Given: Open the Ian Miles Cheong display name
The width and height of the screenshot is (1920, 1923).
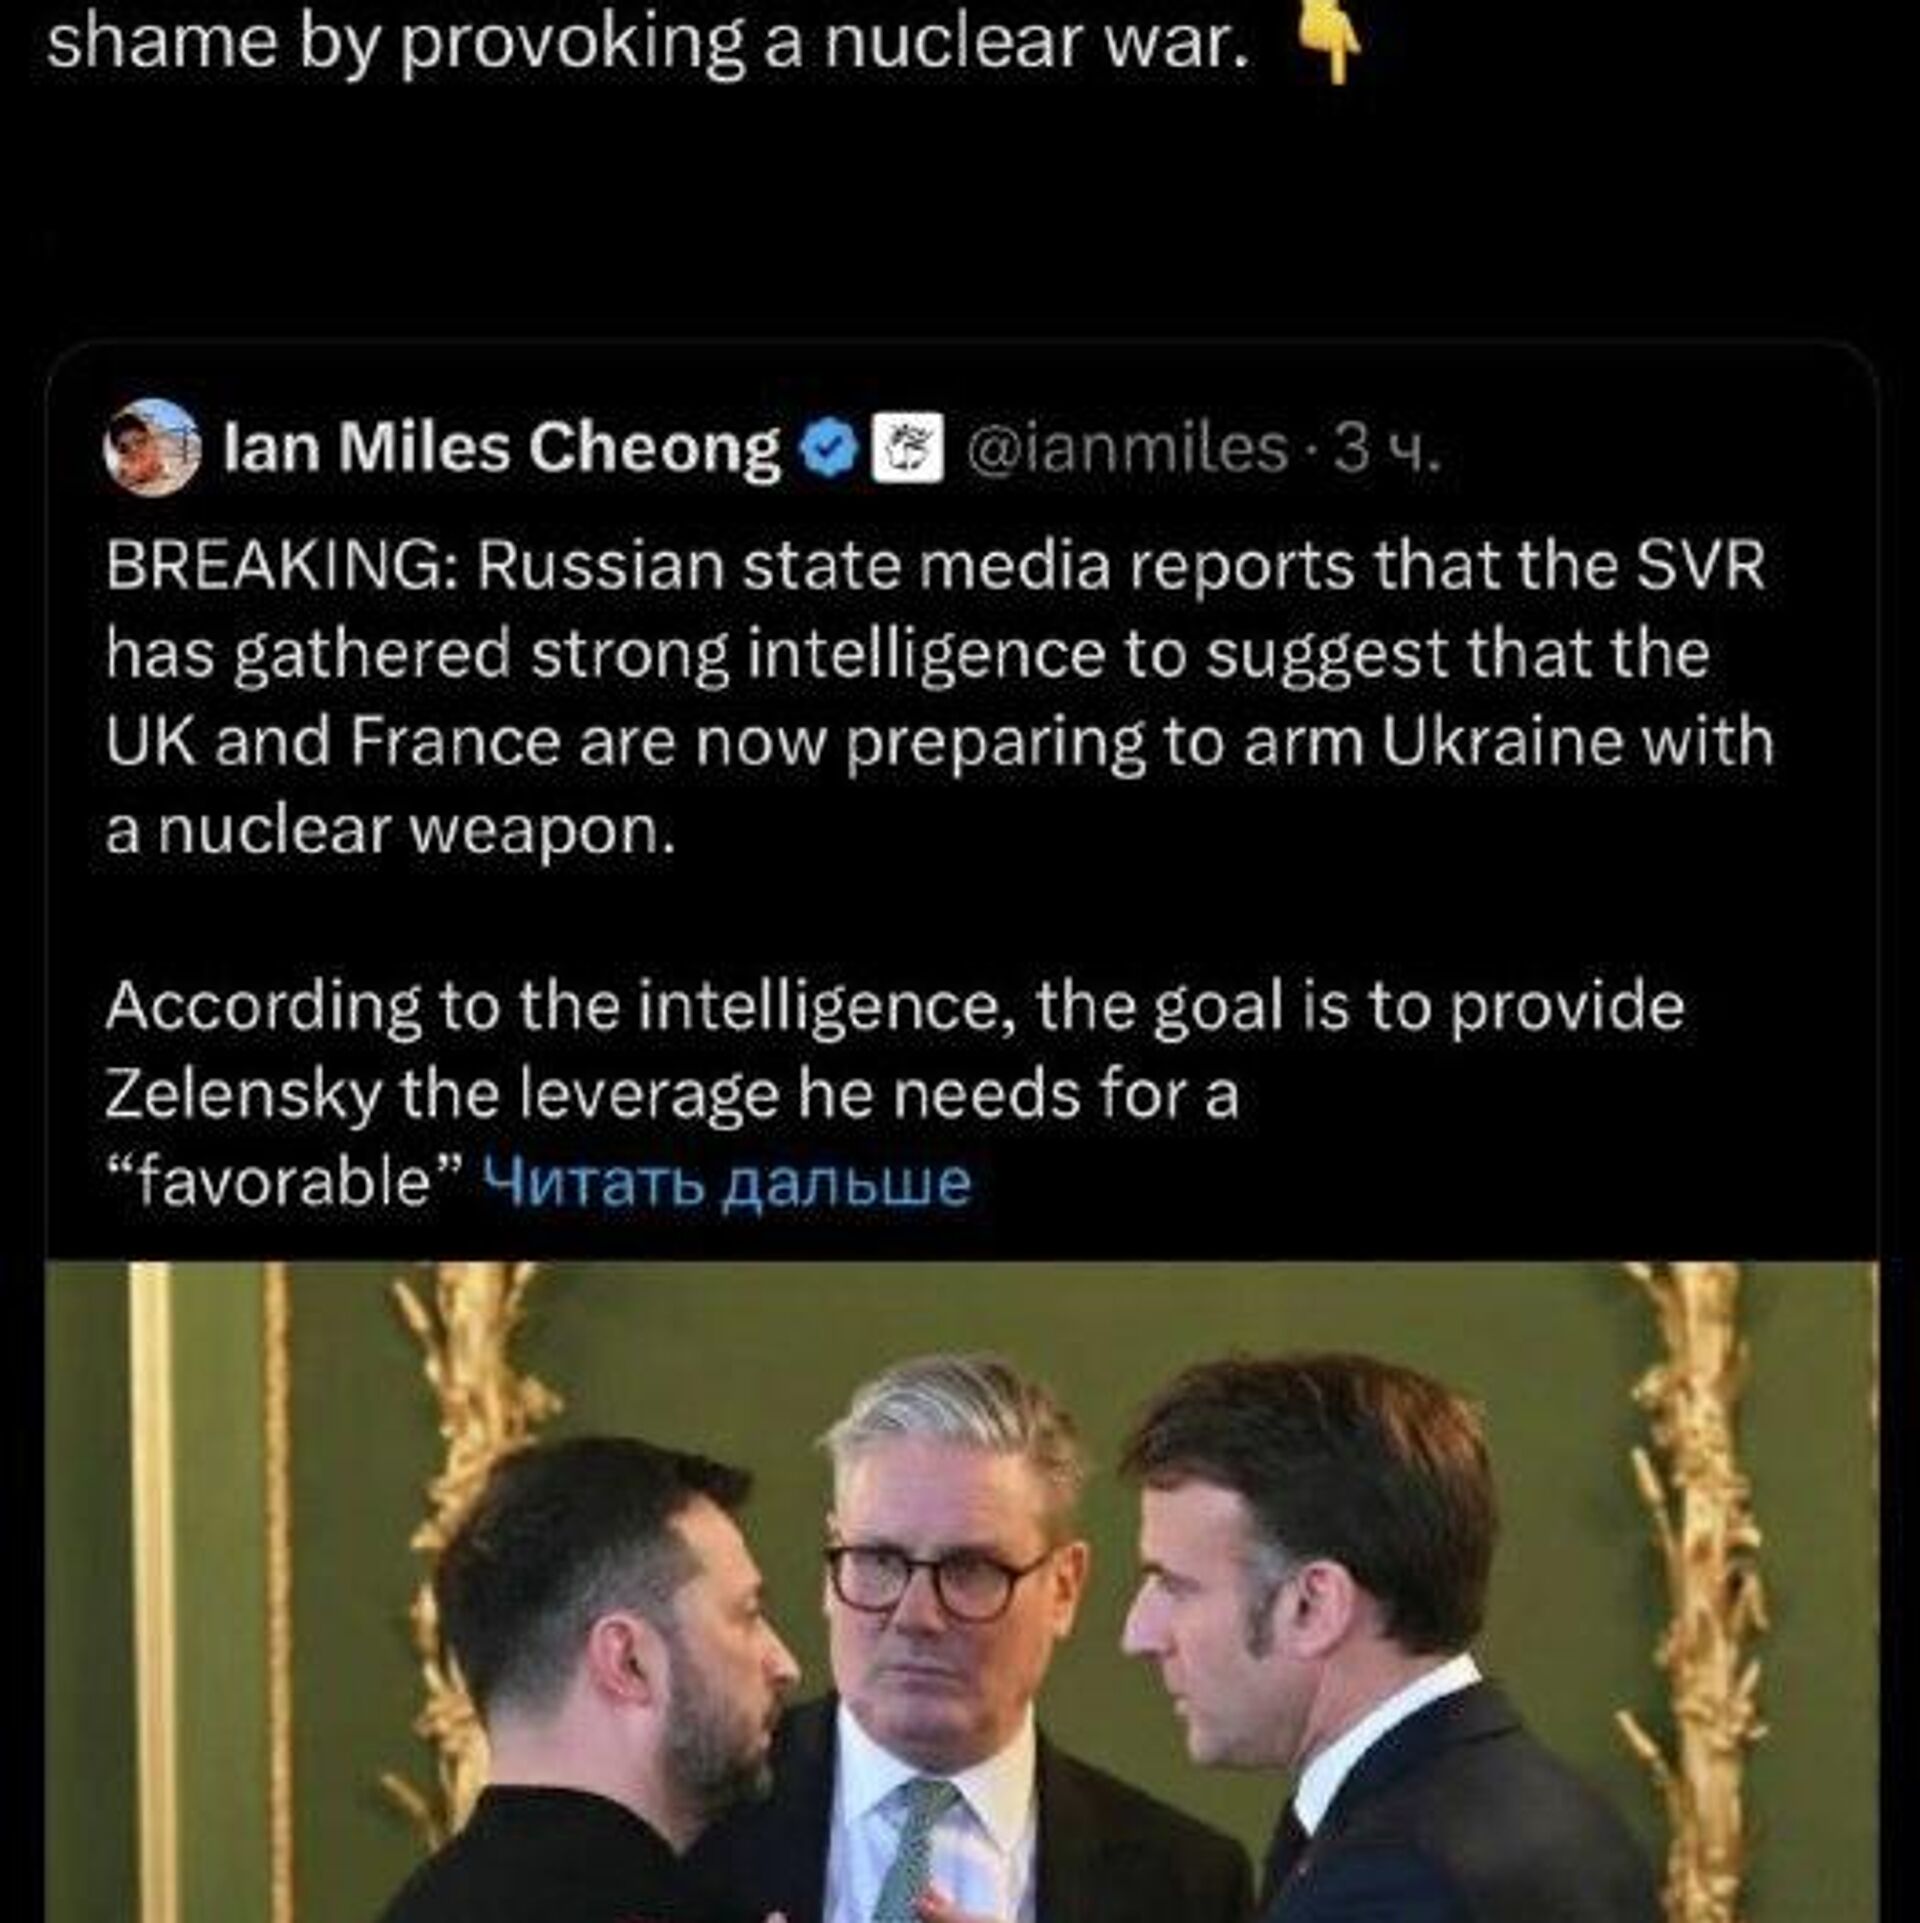Looking at the screenshot, I should coord(502,447).
